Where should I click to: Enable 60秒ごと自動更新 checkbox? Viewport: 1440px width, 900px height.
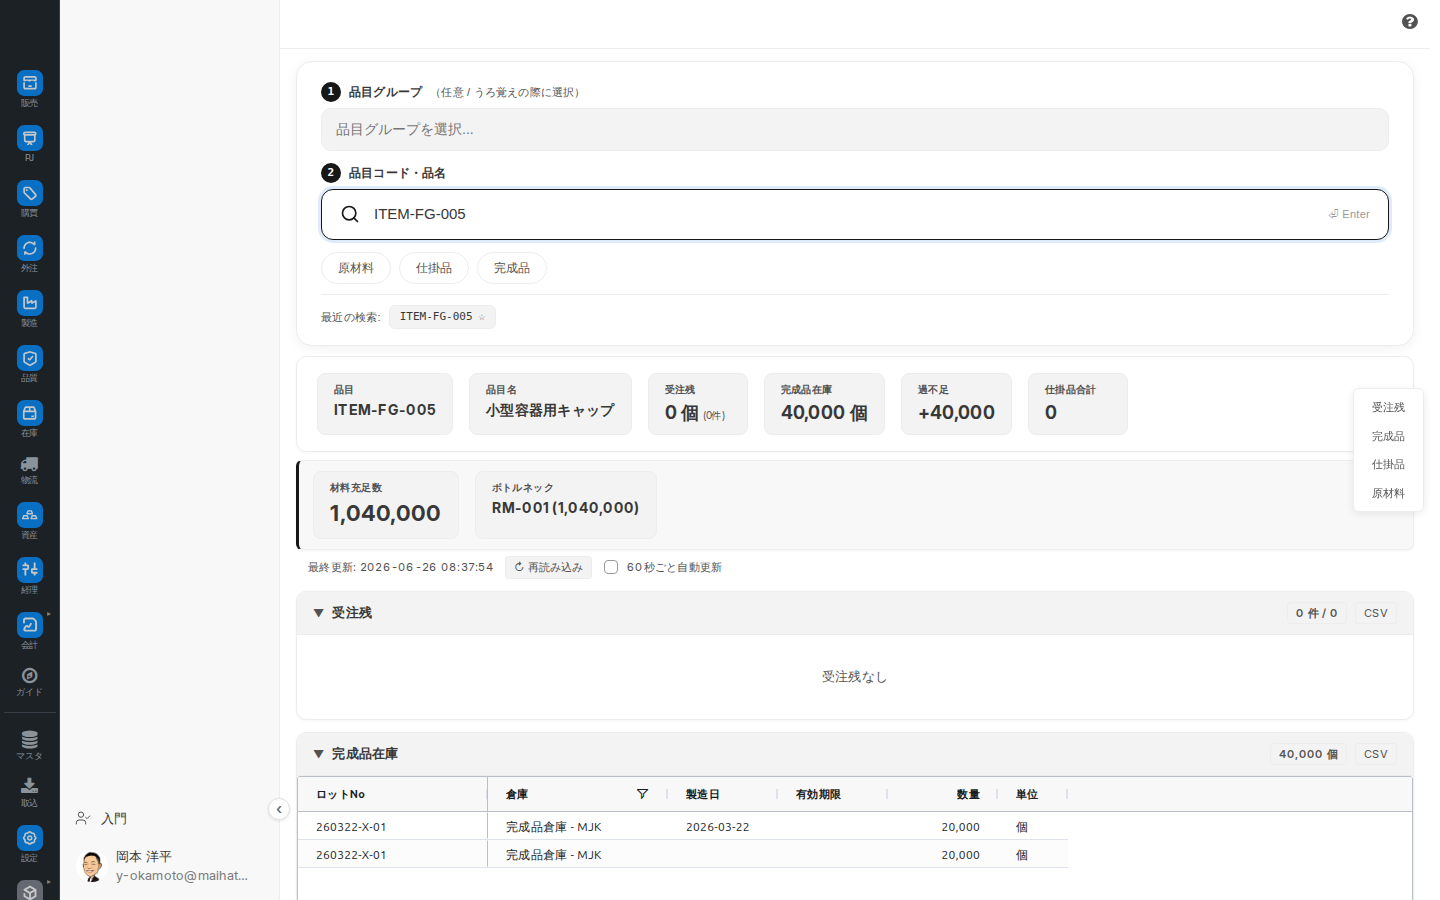(x=611, y=567)
